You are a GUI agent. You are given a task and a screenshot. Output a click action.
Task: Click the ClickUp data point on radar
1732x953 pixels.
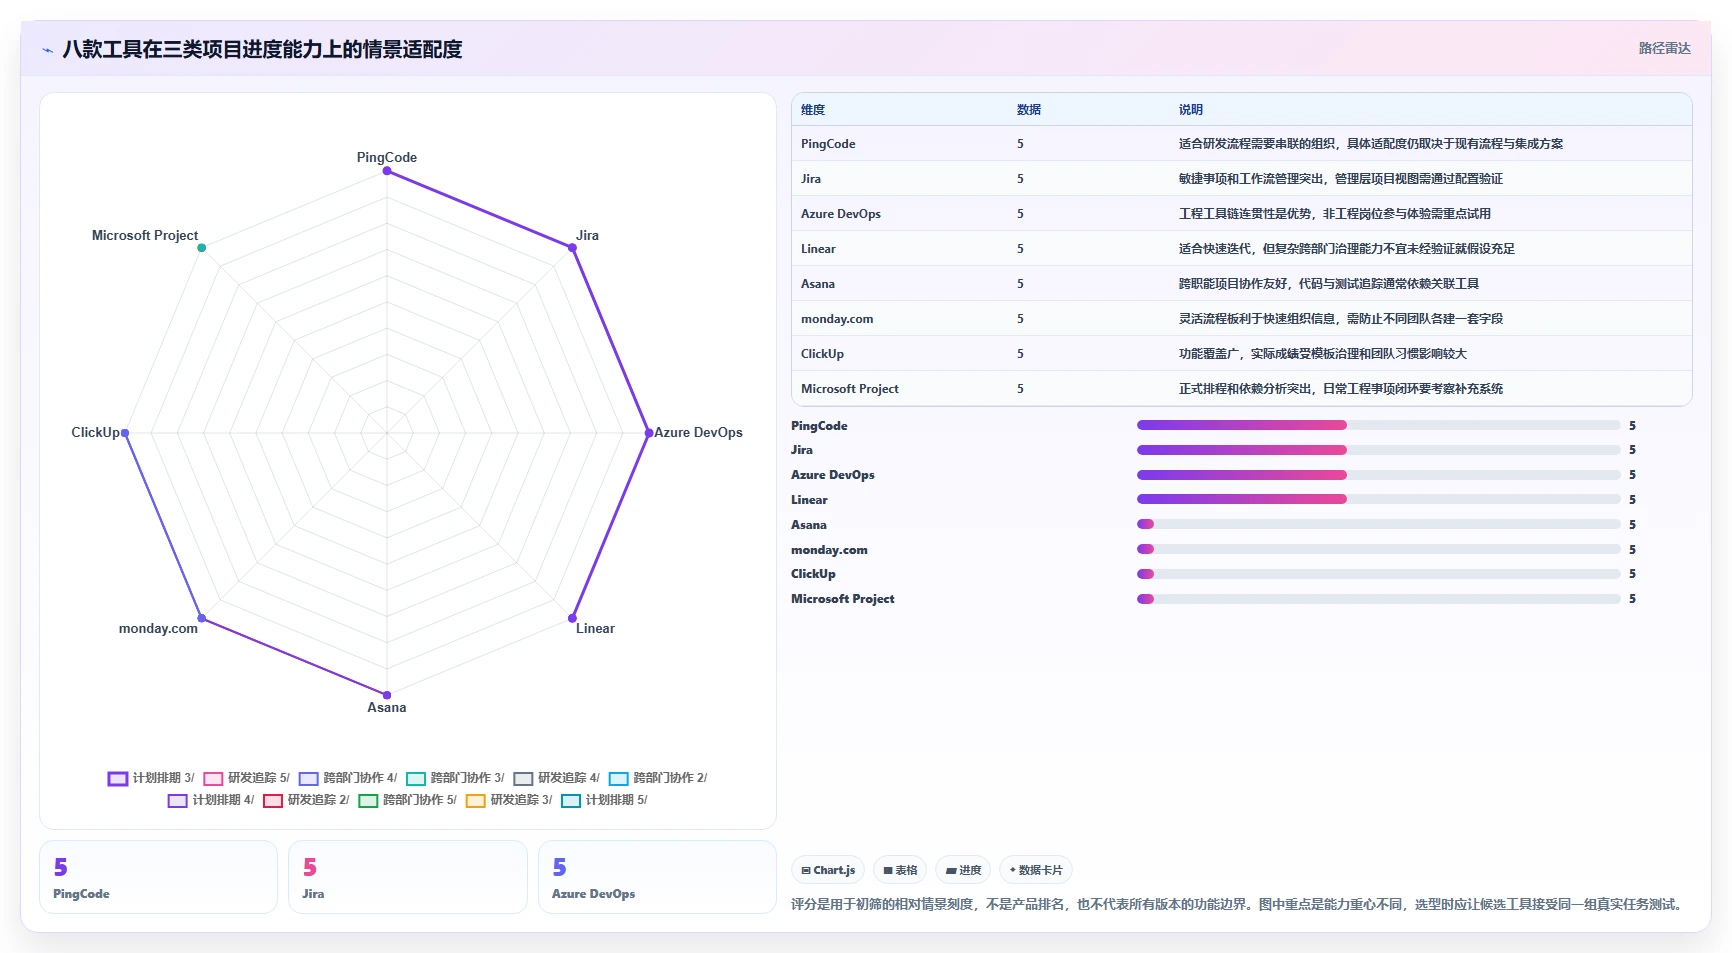tap(125, 433)
